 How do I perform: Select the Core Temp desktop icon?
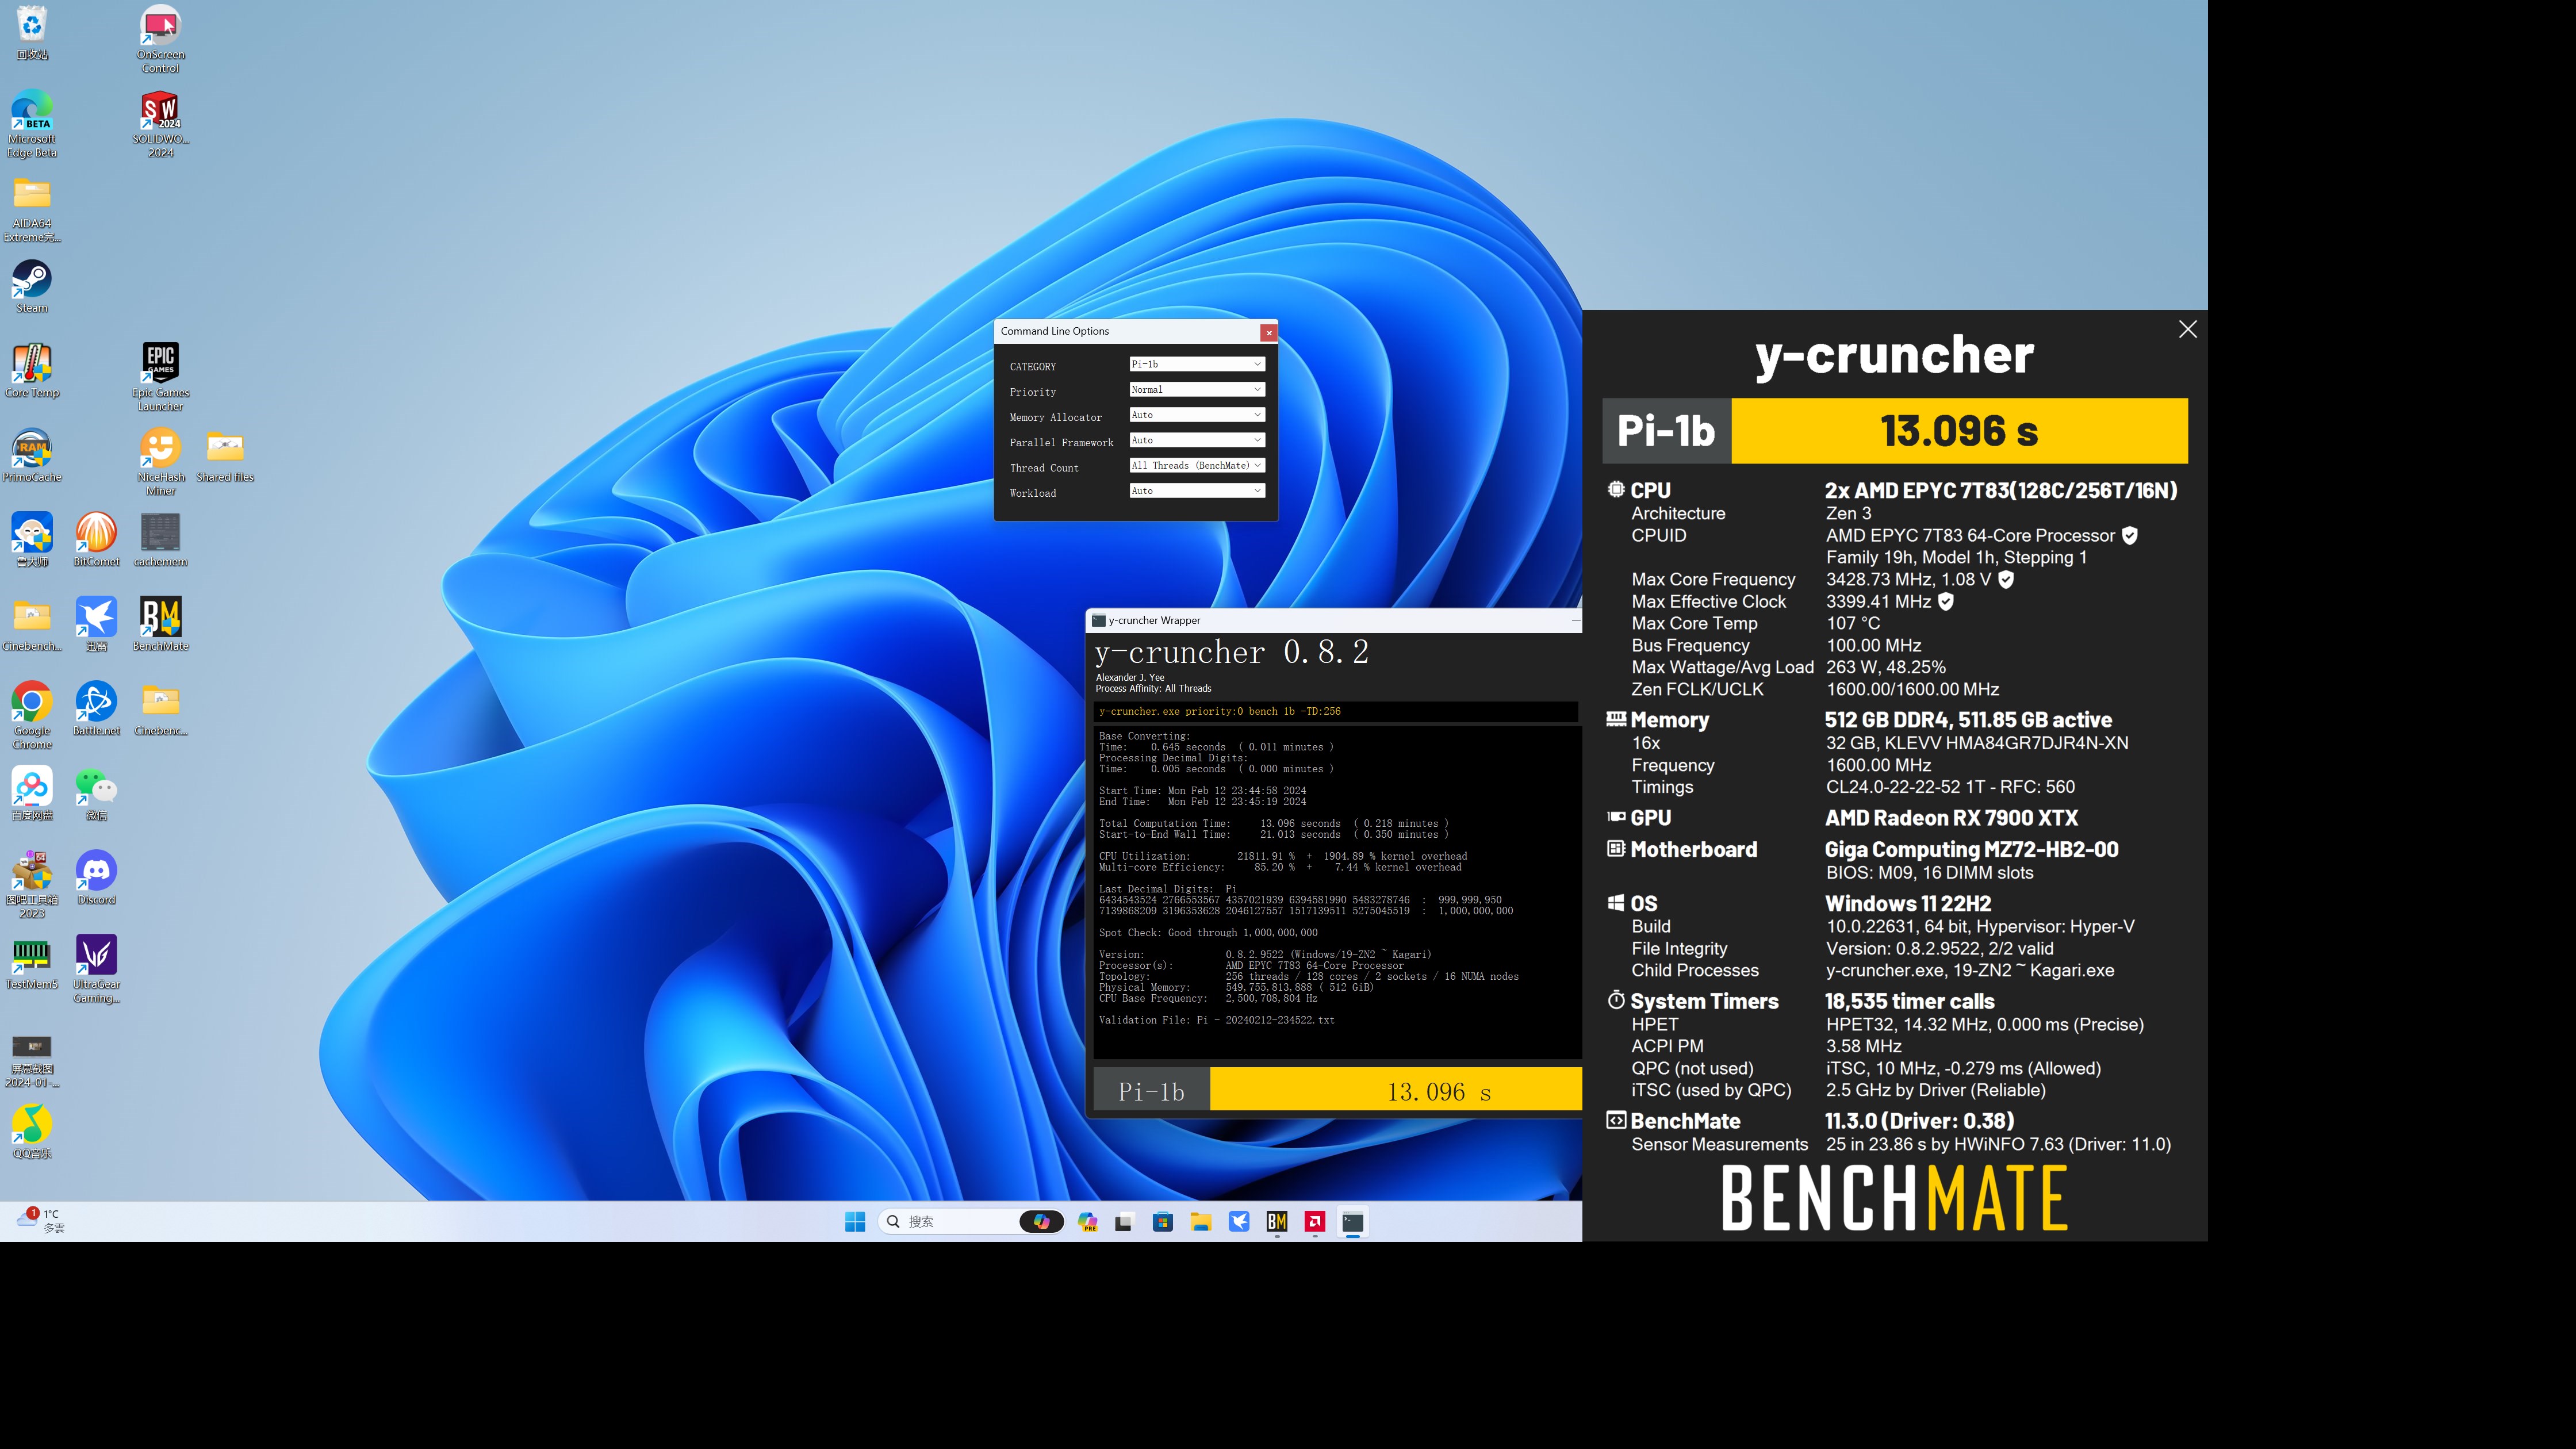(32, 371)
